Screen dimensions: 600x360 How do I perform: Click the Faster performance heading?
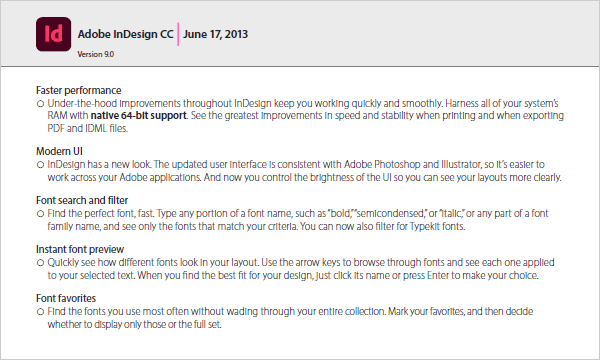coord(78,90)
